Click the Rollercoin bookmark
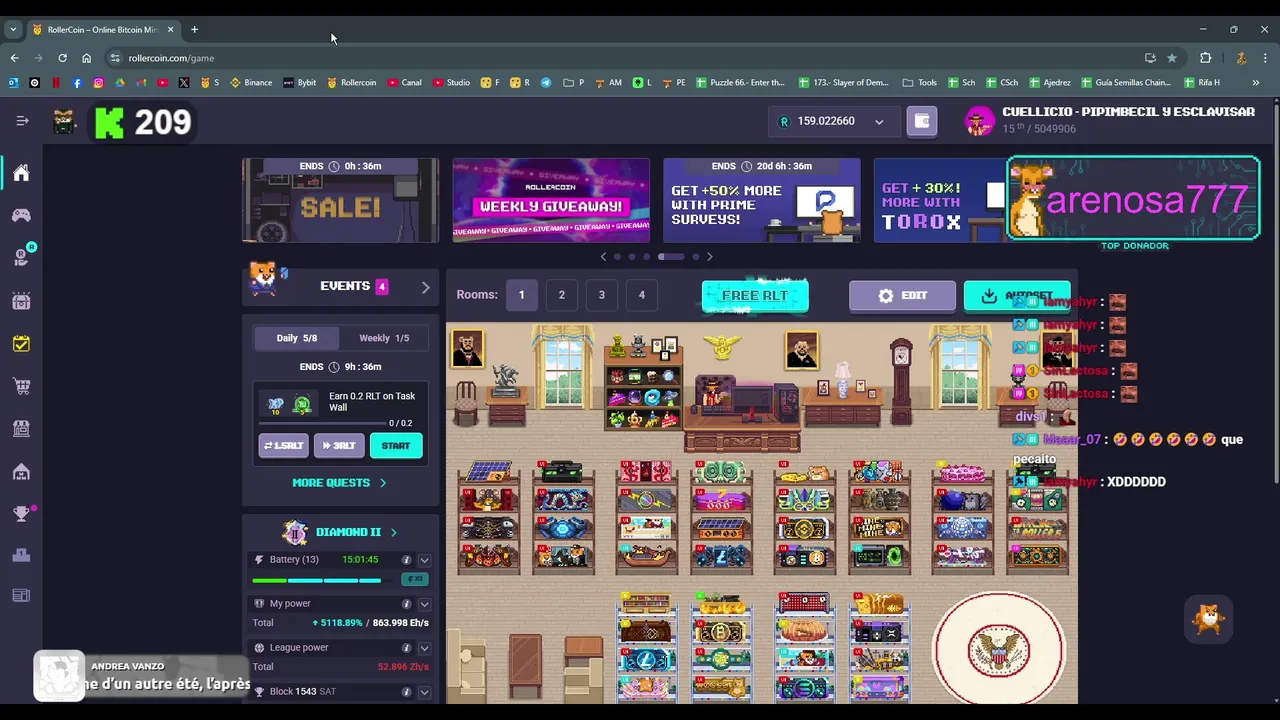This screenshot has height=720, width=1280. click(x=351, y=82)
